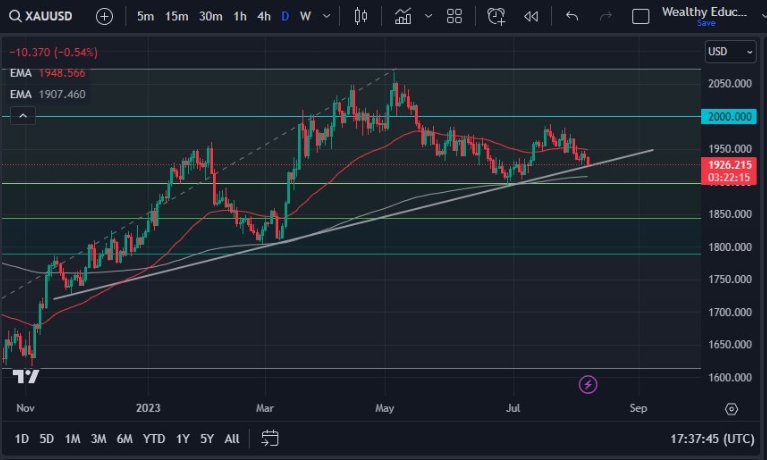Viewport: 767px width, 460px height.
Task: Open the XAUUSD symbol search
Action: click(45, 16)
